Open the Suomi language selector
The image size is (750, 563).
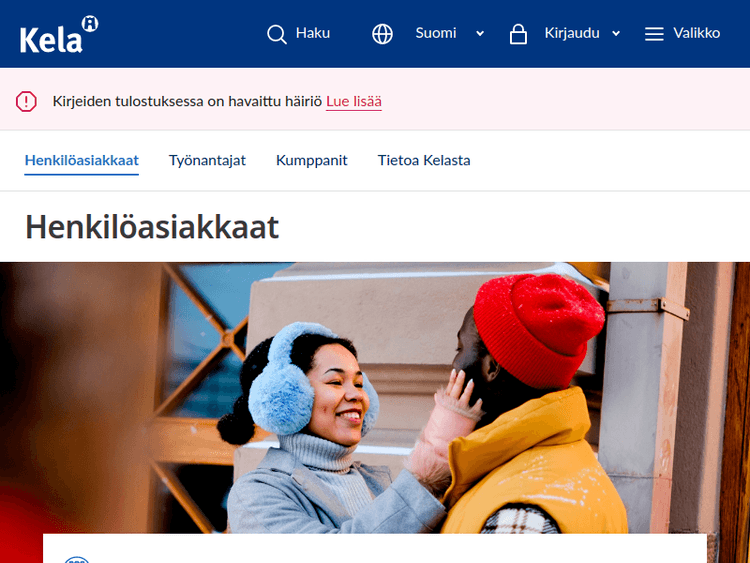click(436, 33)
